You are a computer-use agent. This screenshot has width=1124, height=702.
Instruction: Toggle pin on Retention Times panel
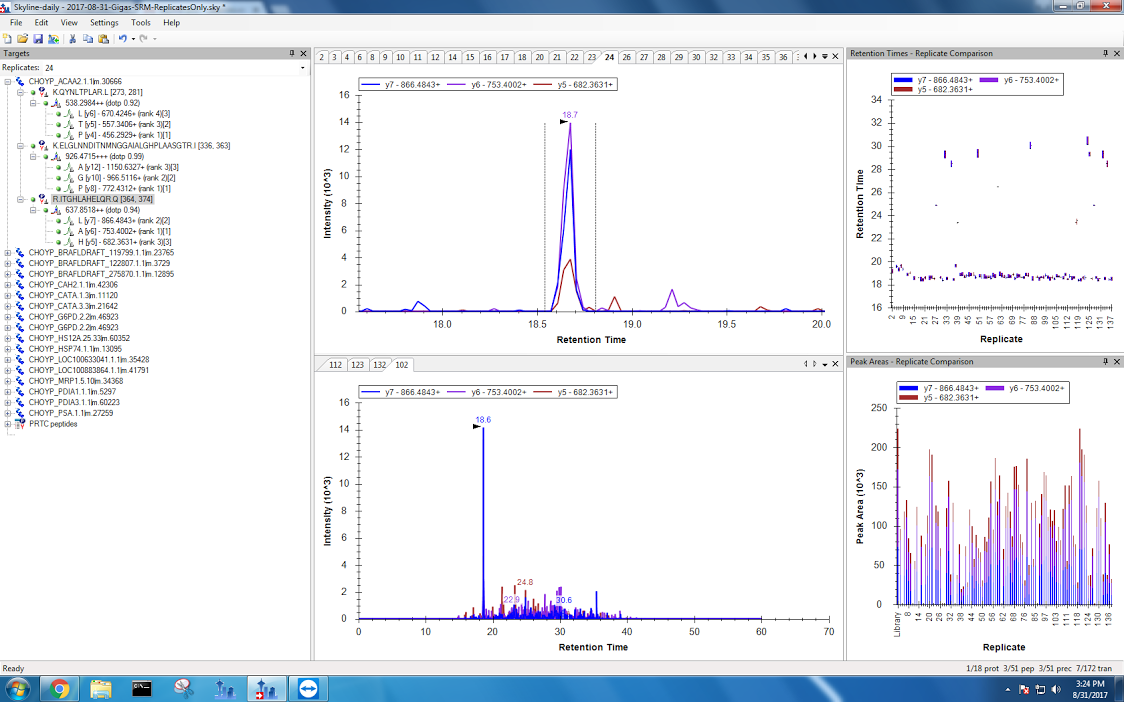click(1105, 53)
